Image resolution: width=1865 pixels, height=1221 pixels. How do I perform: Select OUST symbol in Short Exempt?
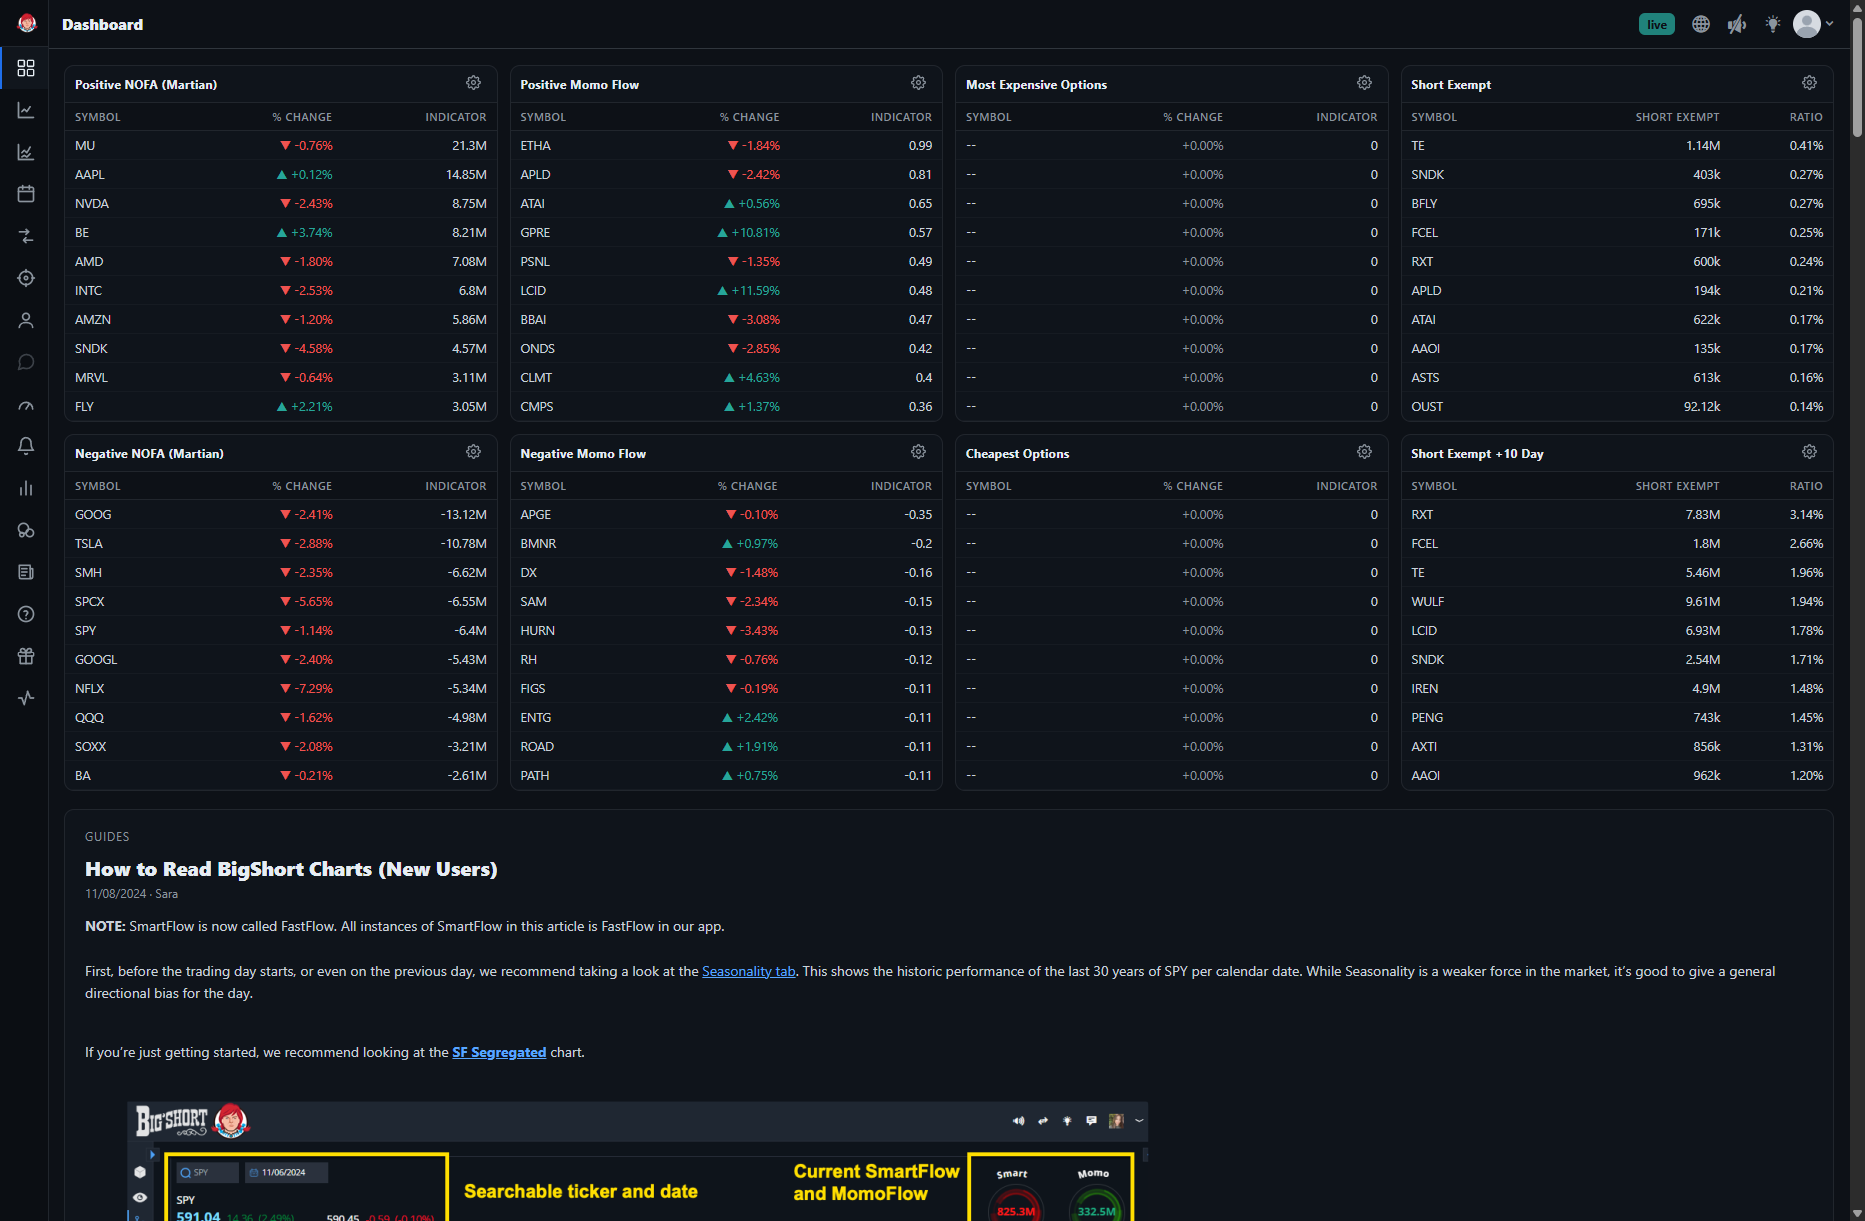1427,406
